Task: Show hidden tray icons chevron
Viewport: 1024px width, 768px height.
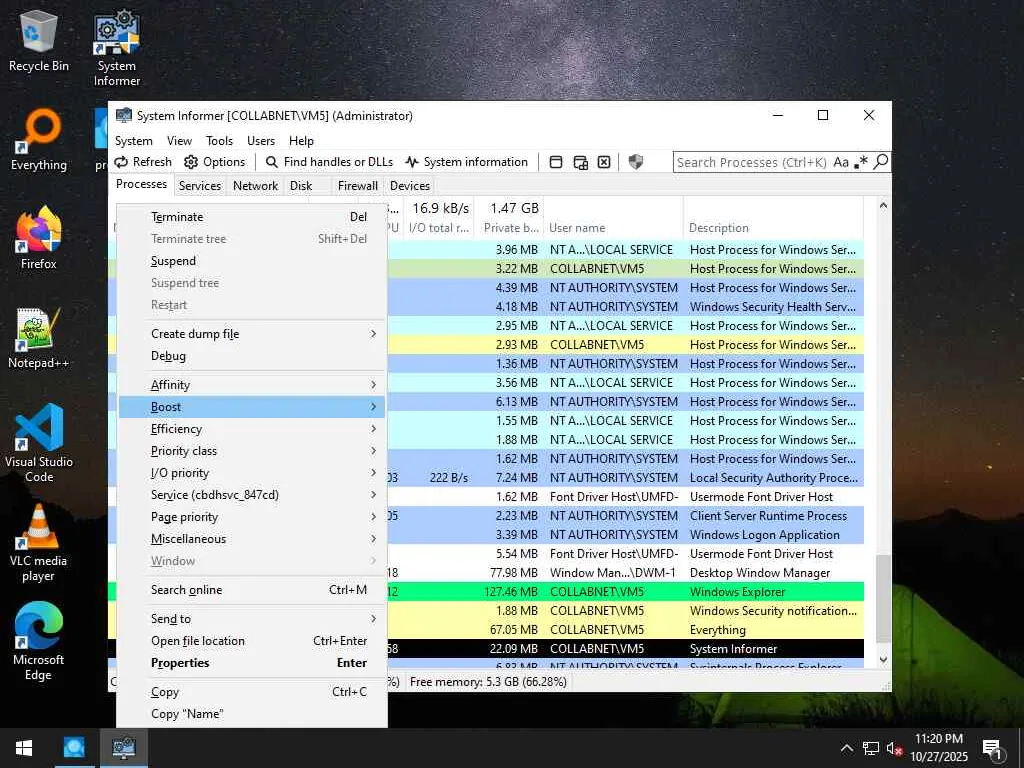Action: tap(846, 748)
